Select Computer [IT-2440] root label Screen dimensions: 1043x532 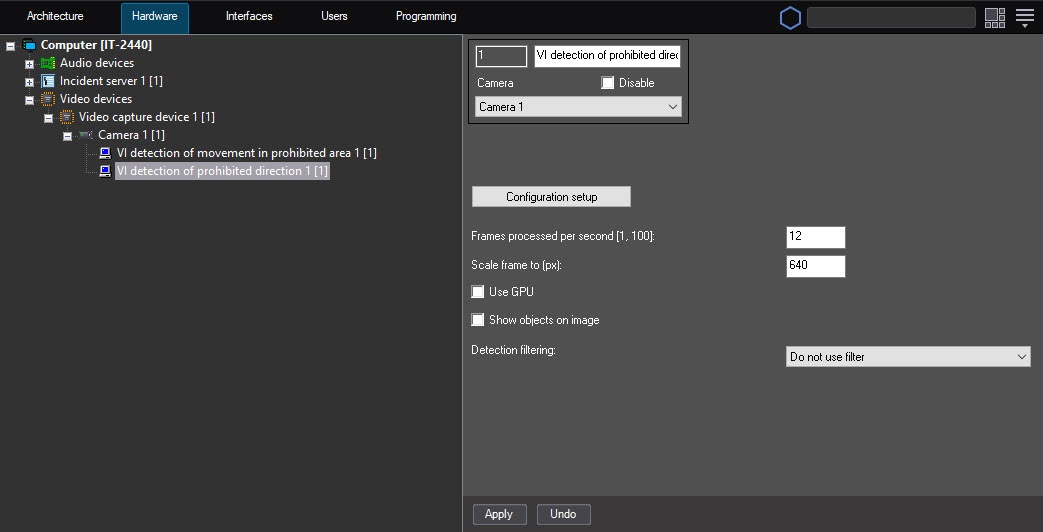click(96, 45)
